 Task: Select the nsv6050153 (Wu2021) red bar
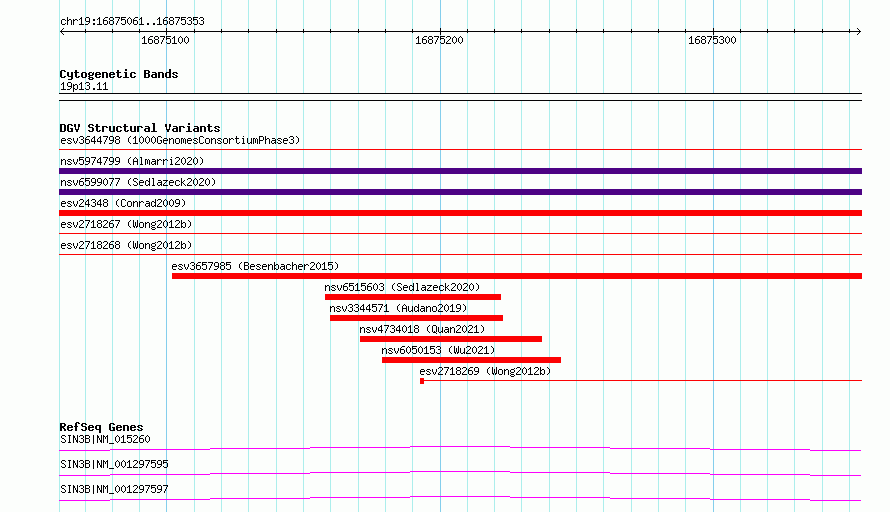coord(472,360)
